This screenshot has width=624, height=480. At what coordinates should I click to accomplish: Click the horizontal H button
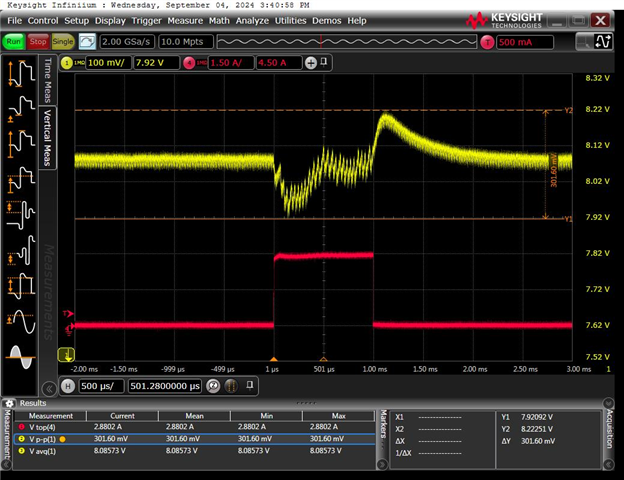[68, 386]
